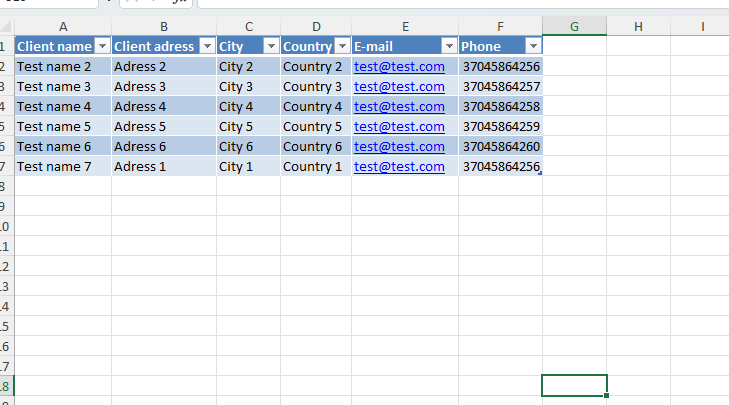Select cell Adress 2
The width and height of the screenshot is (729, 405).
point(164,66)
